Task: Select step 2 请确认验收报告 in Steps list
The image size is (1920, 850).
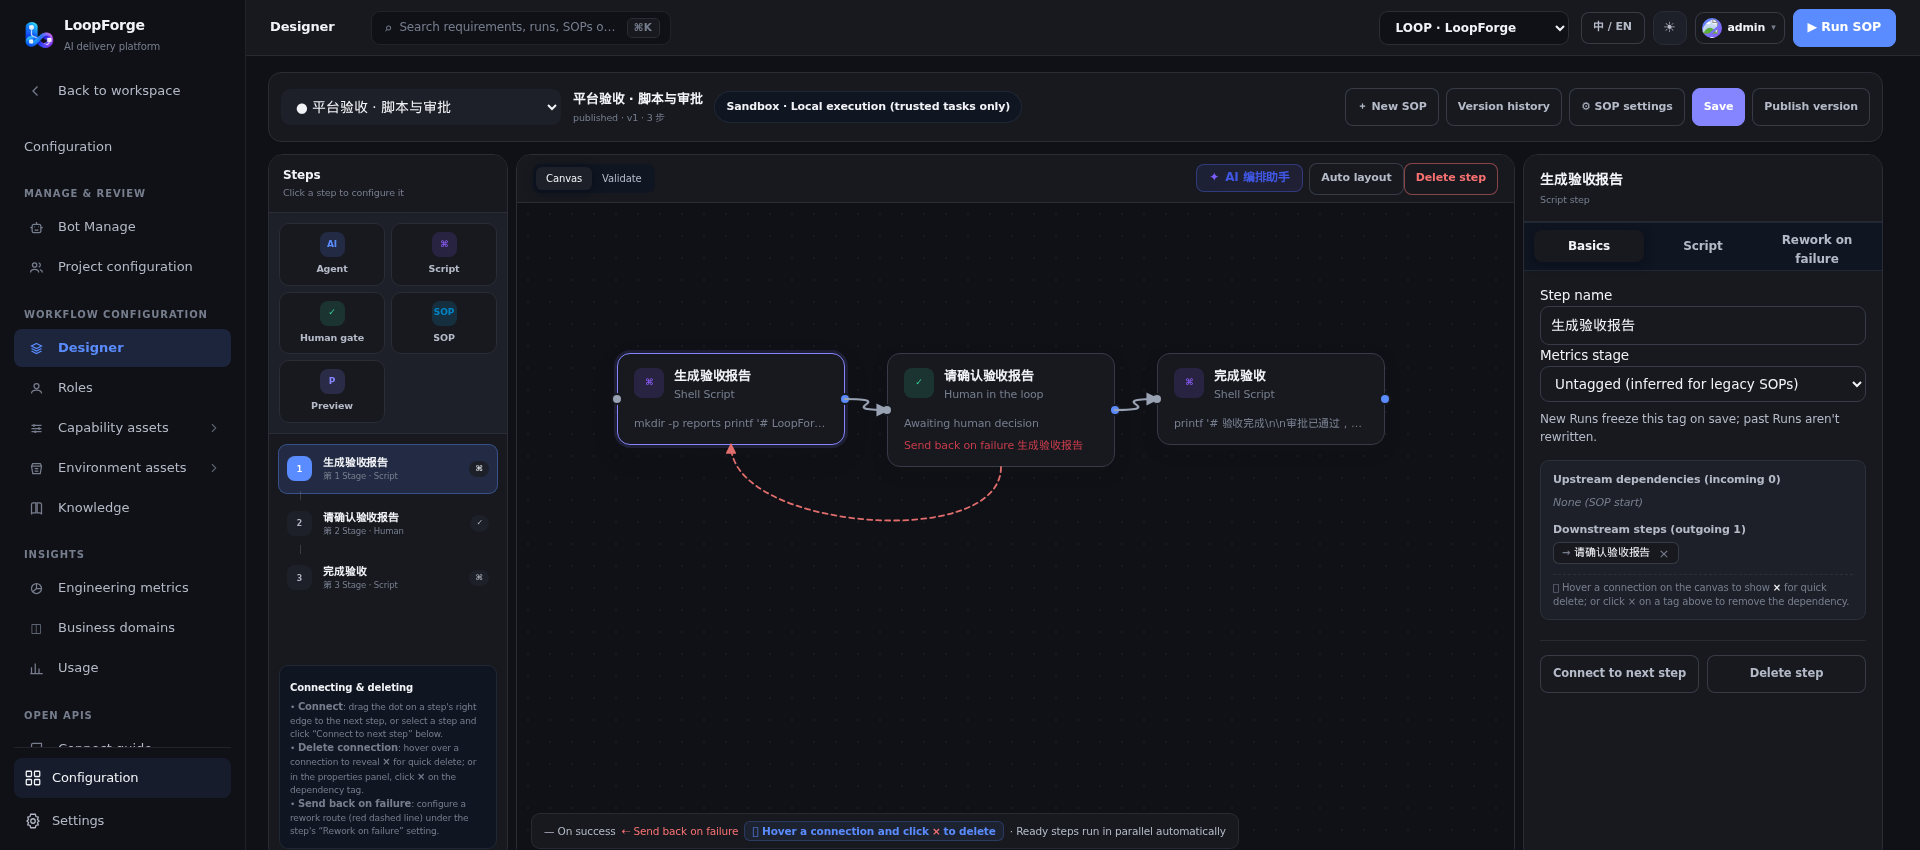Action: [388, 523]
